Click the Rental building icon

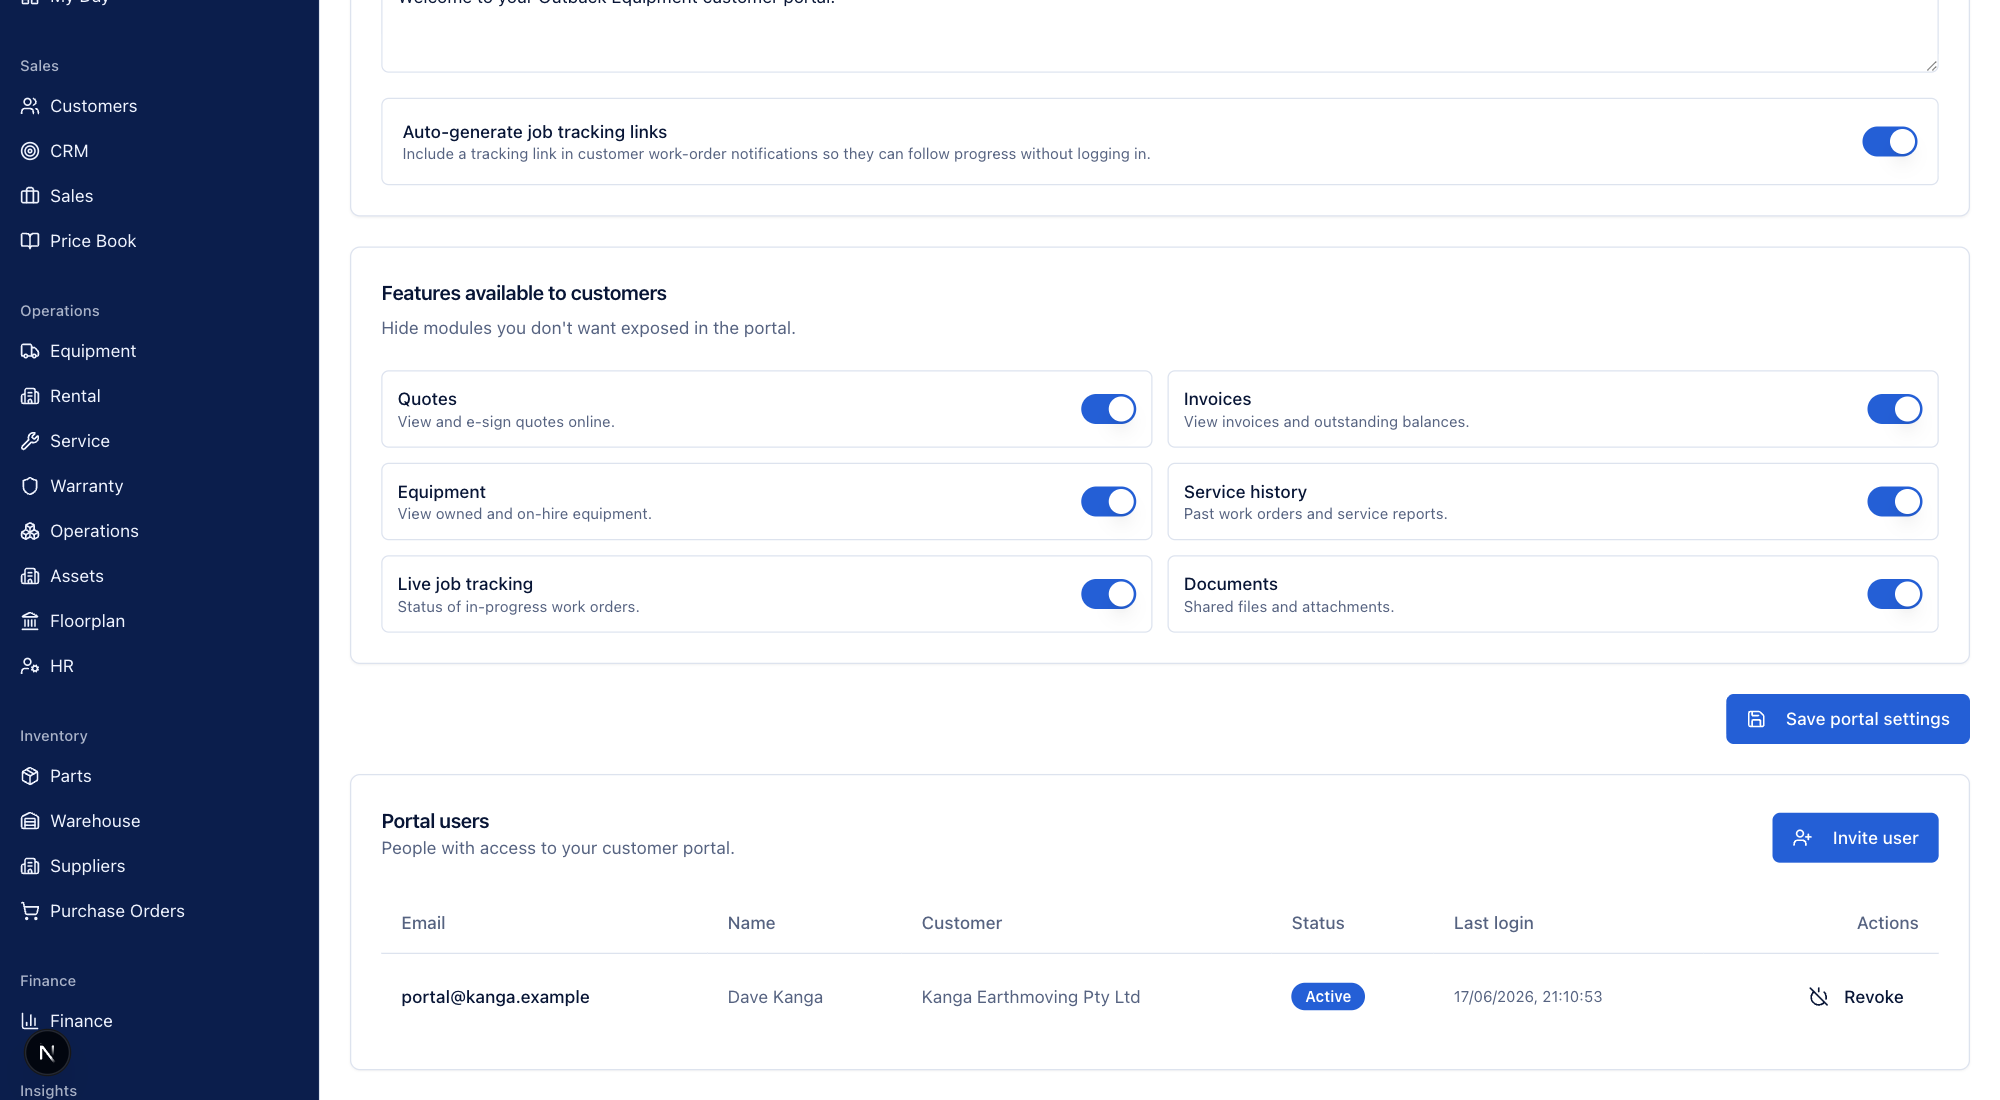pyautogui.click(x=30, y=396)
